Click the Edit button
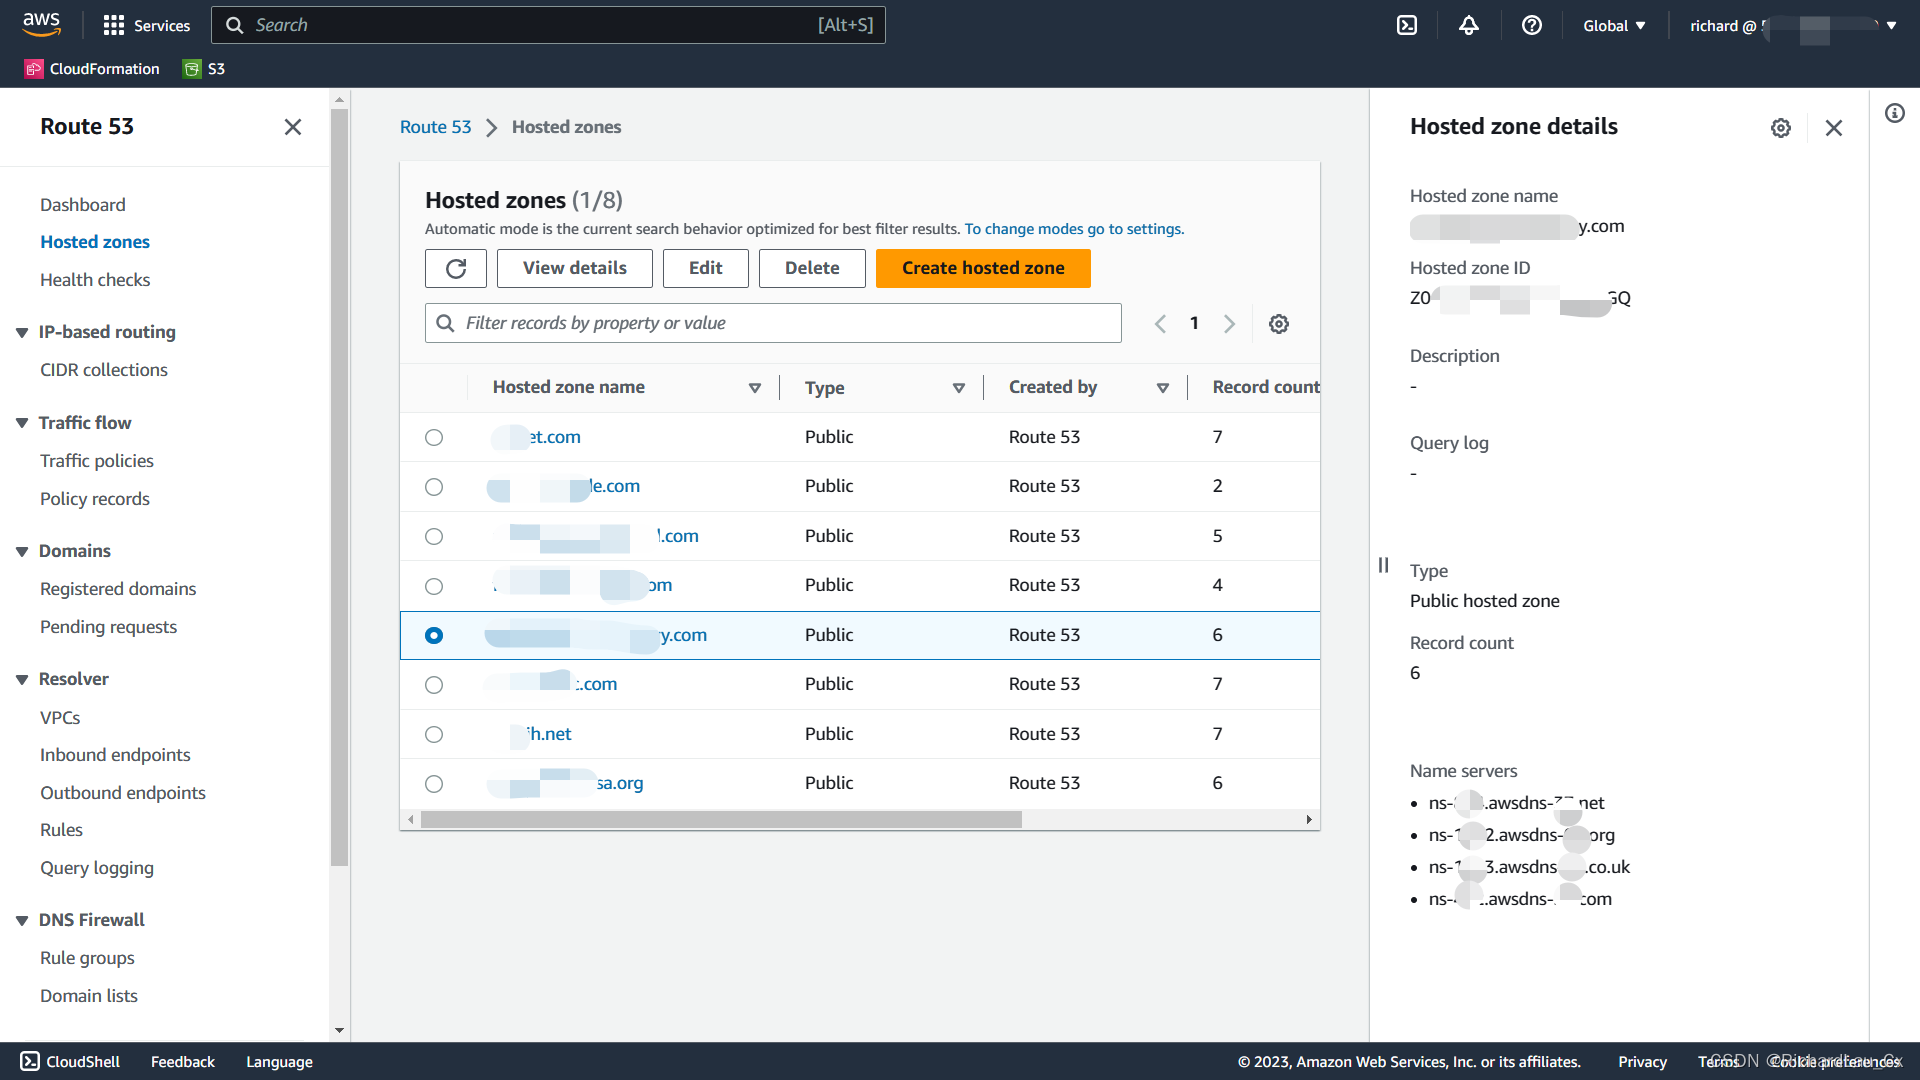Image resolution: width=1920 pixels, height=1080 pixels. point(706,268)
